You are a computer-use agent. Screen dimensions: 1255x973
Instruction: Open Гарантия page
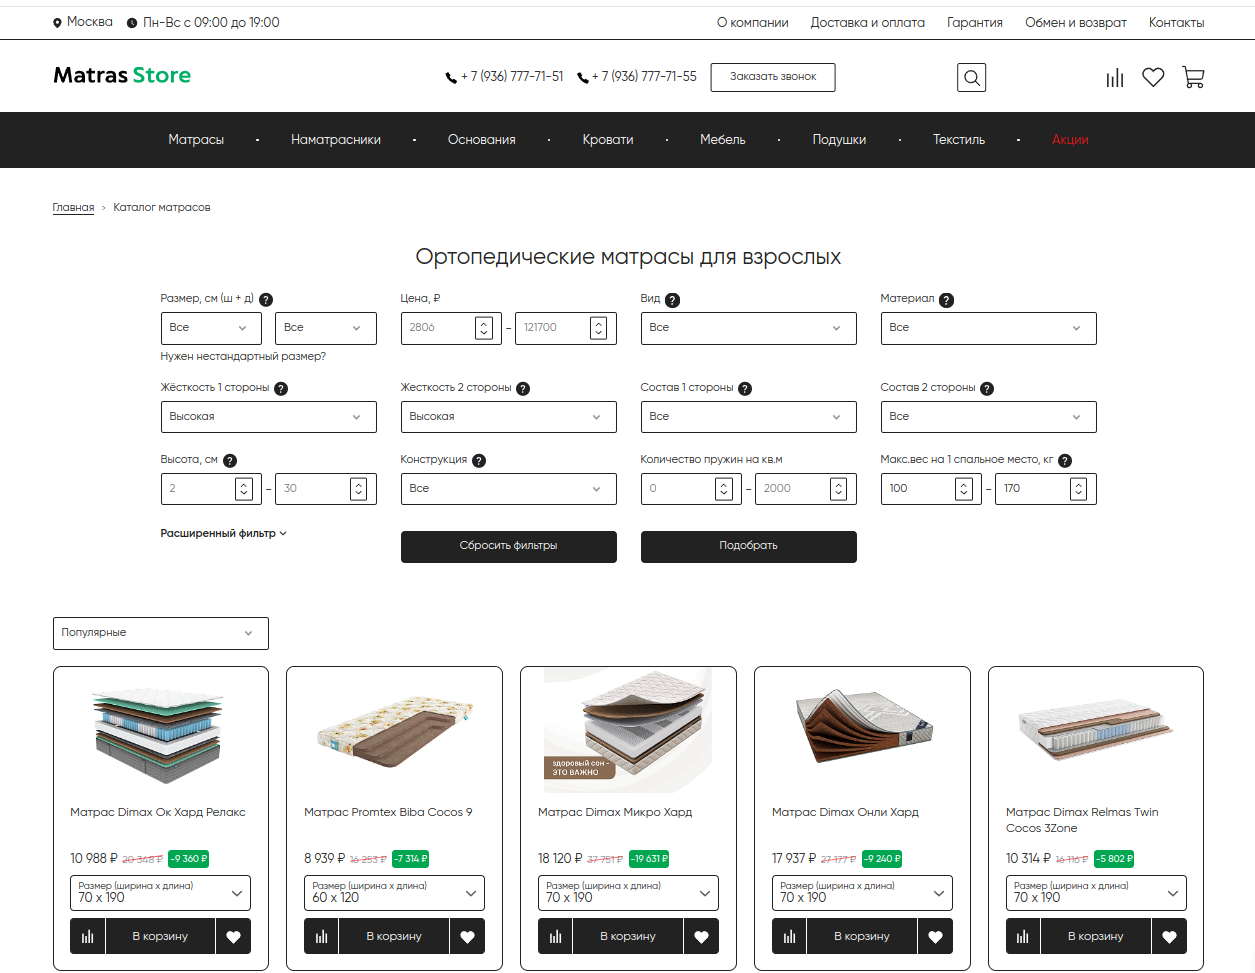[x=975, y=22]
